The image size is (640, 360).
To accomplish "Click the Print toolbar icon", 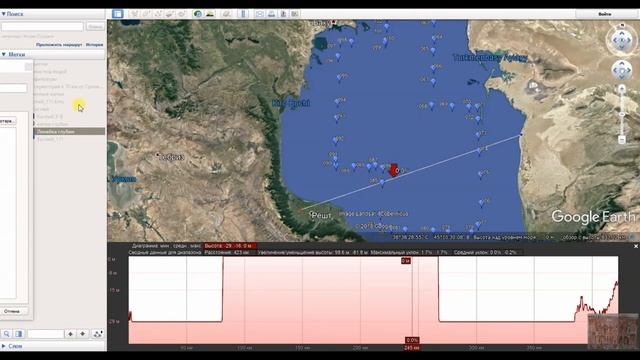I will pos(271,14).
